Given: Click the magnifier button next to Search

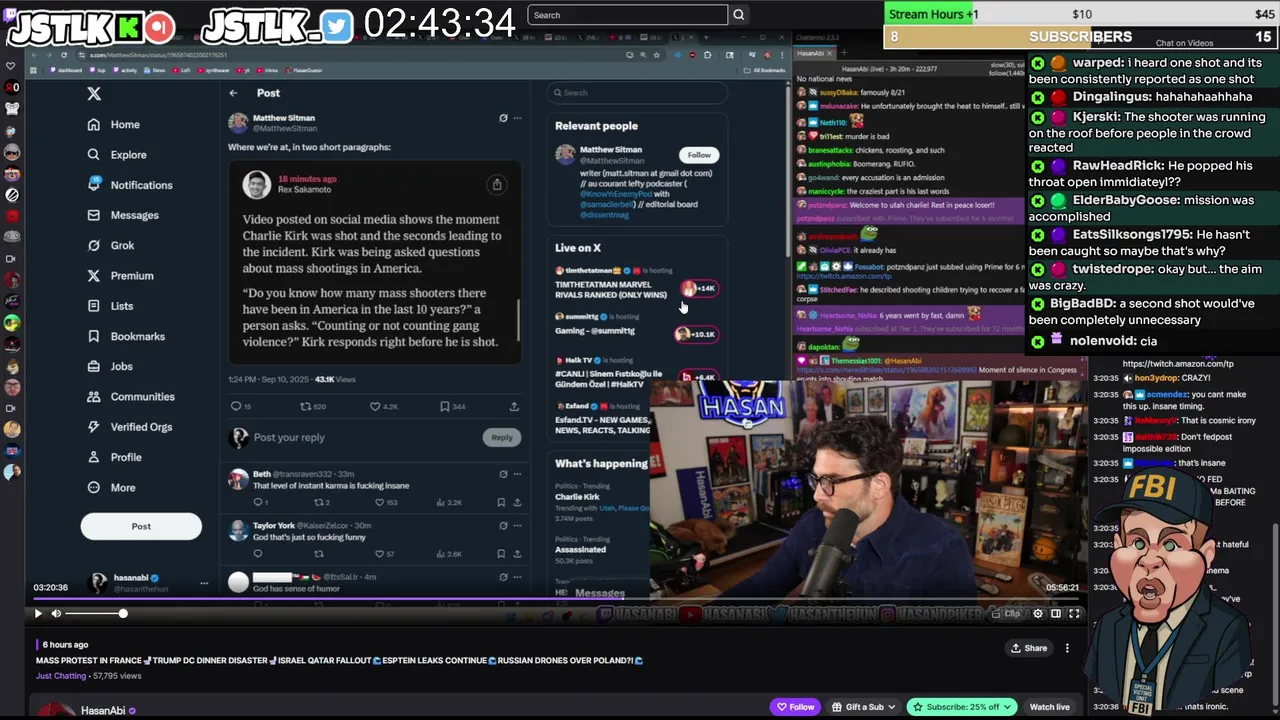Looking at the screenshot, I should tap(738, 15).
